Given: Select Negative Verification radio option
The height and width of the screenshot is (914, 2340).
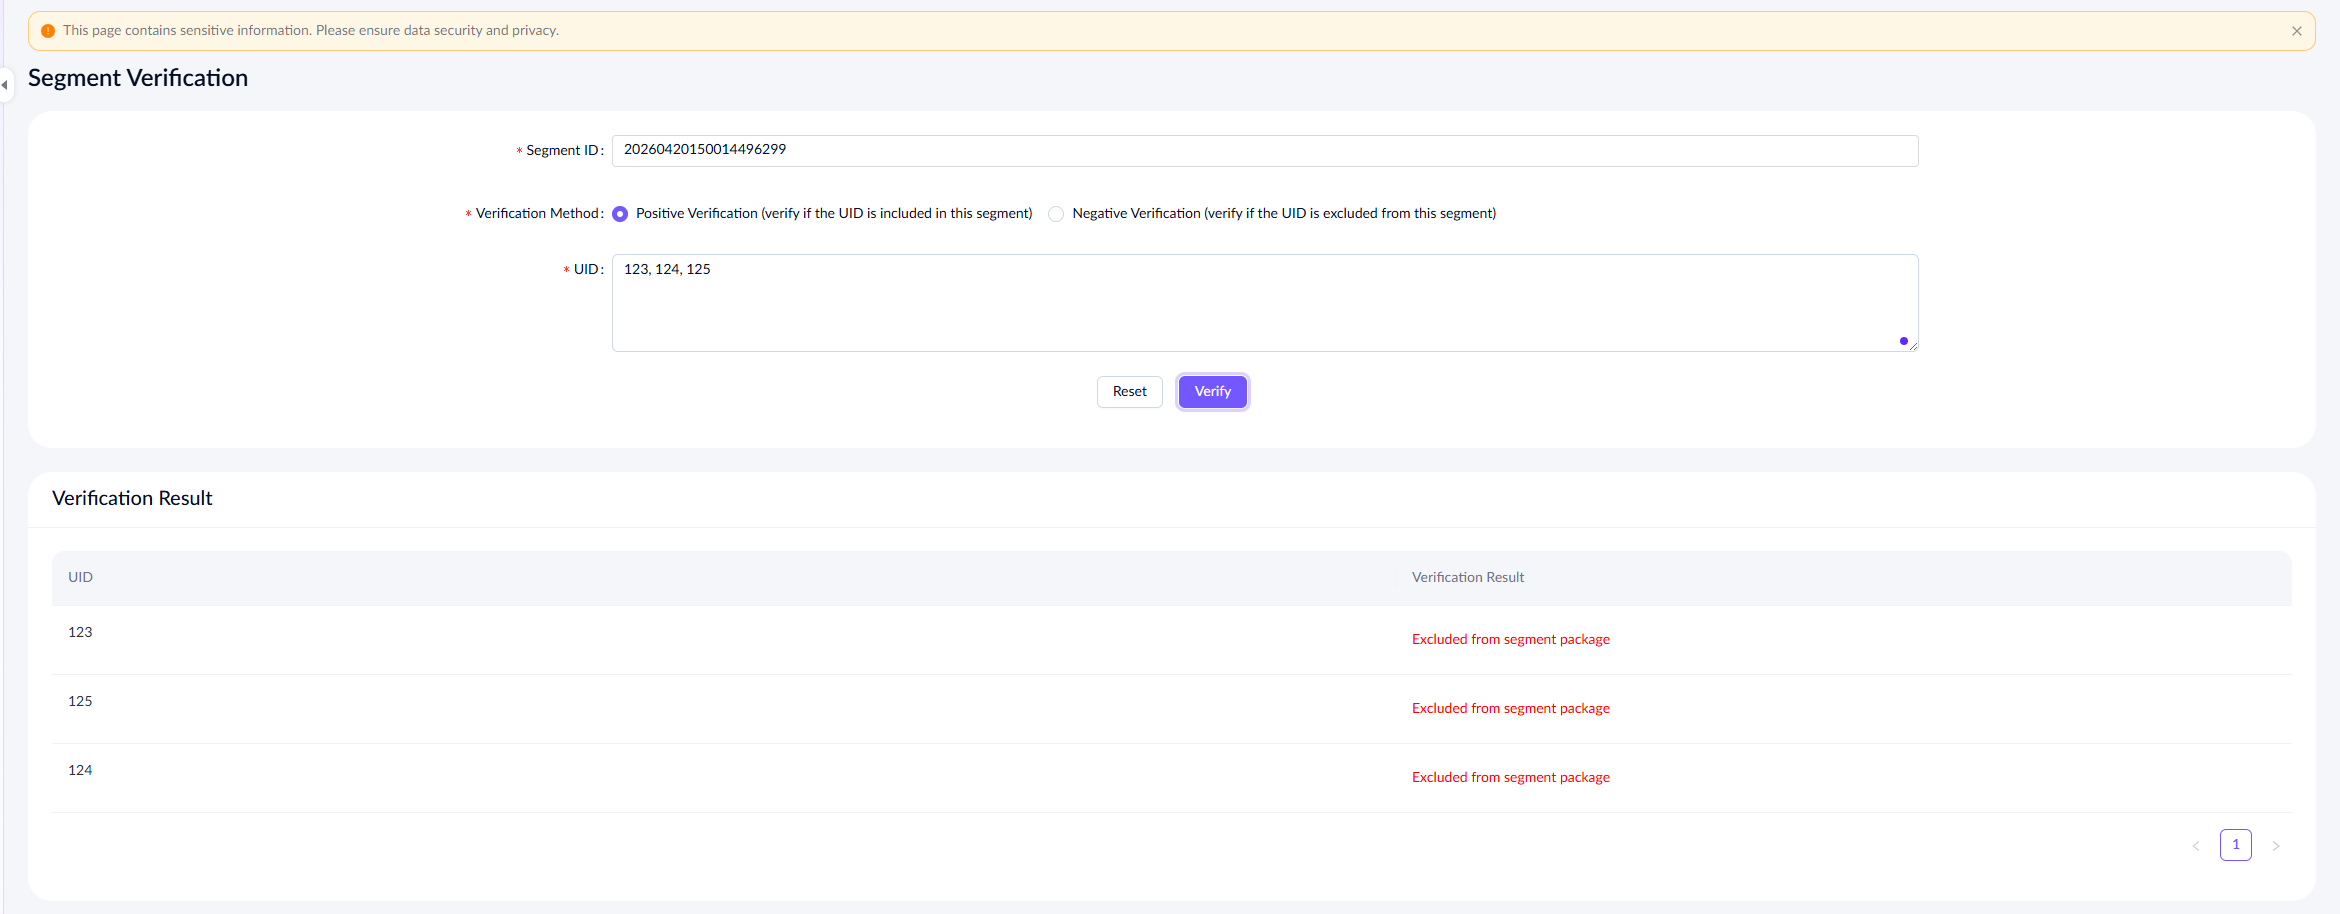Looking at the screenshot, I should click(1056, 214).
